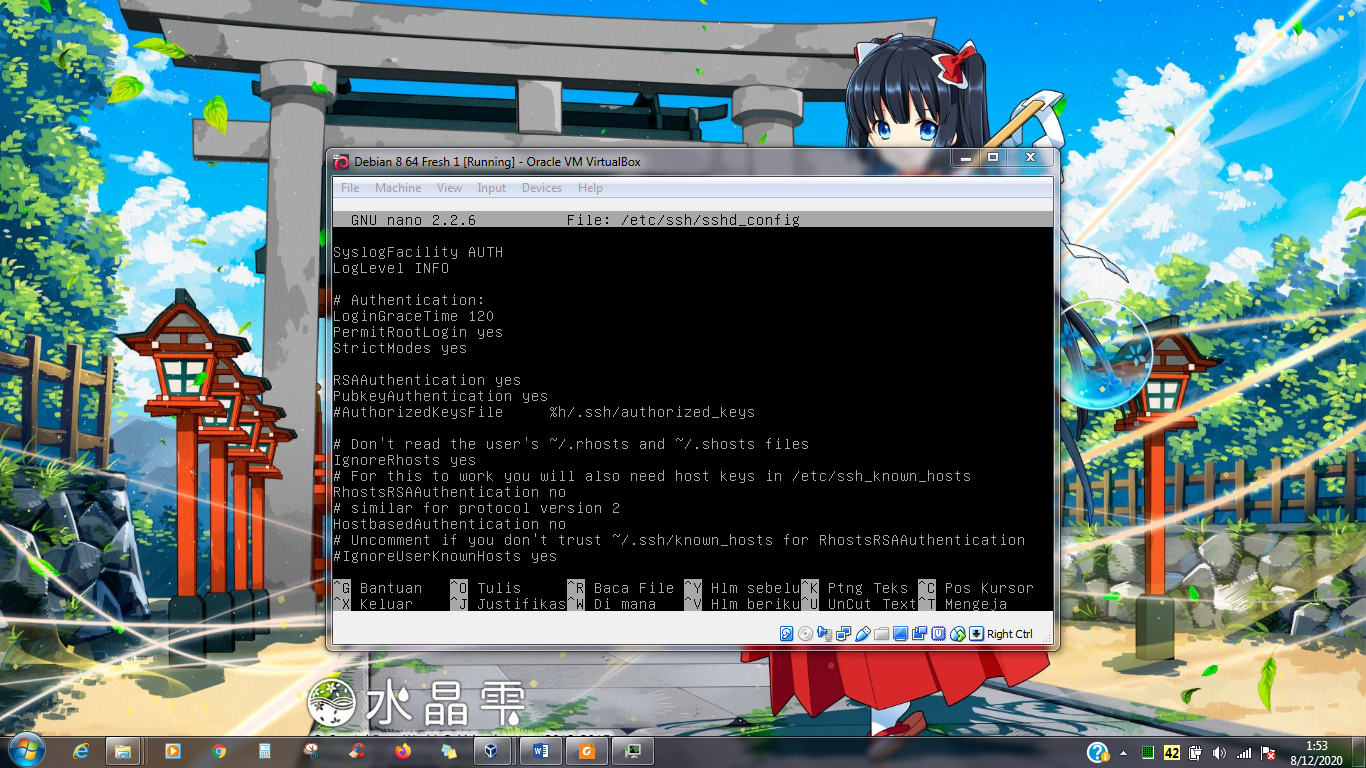Click the mouse integration indicator icon
This screenshot has width=1366, height=768.
[958, 634]
